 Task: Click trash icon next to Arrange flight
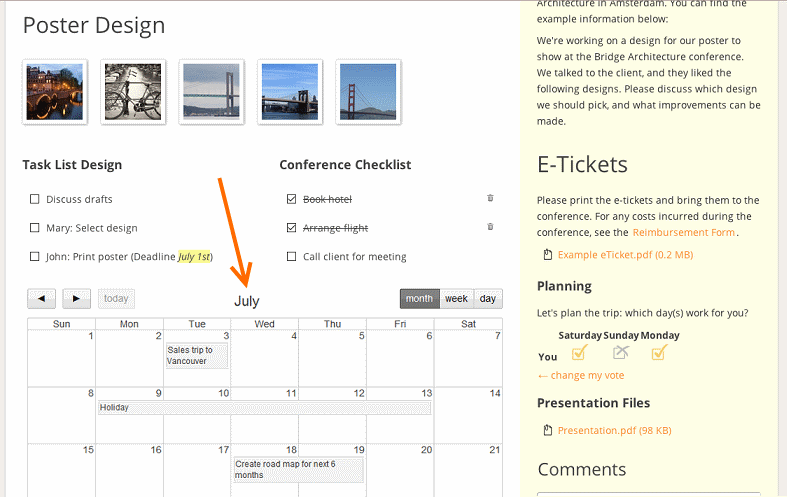(x=490, y=226)
